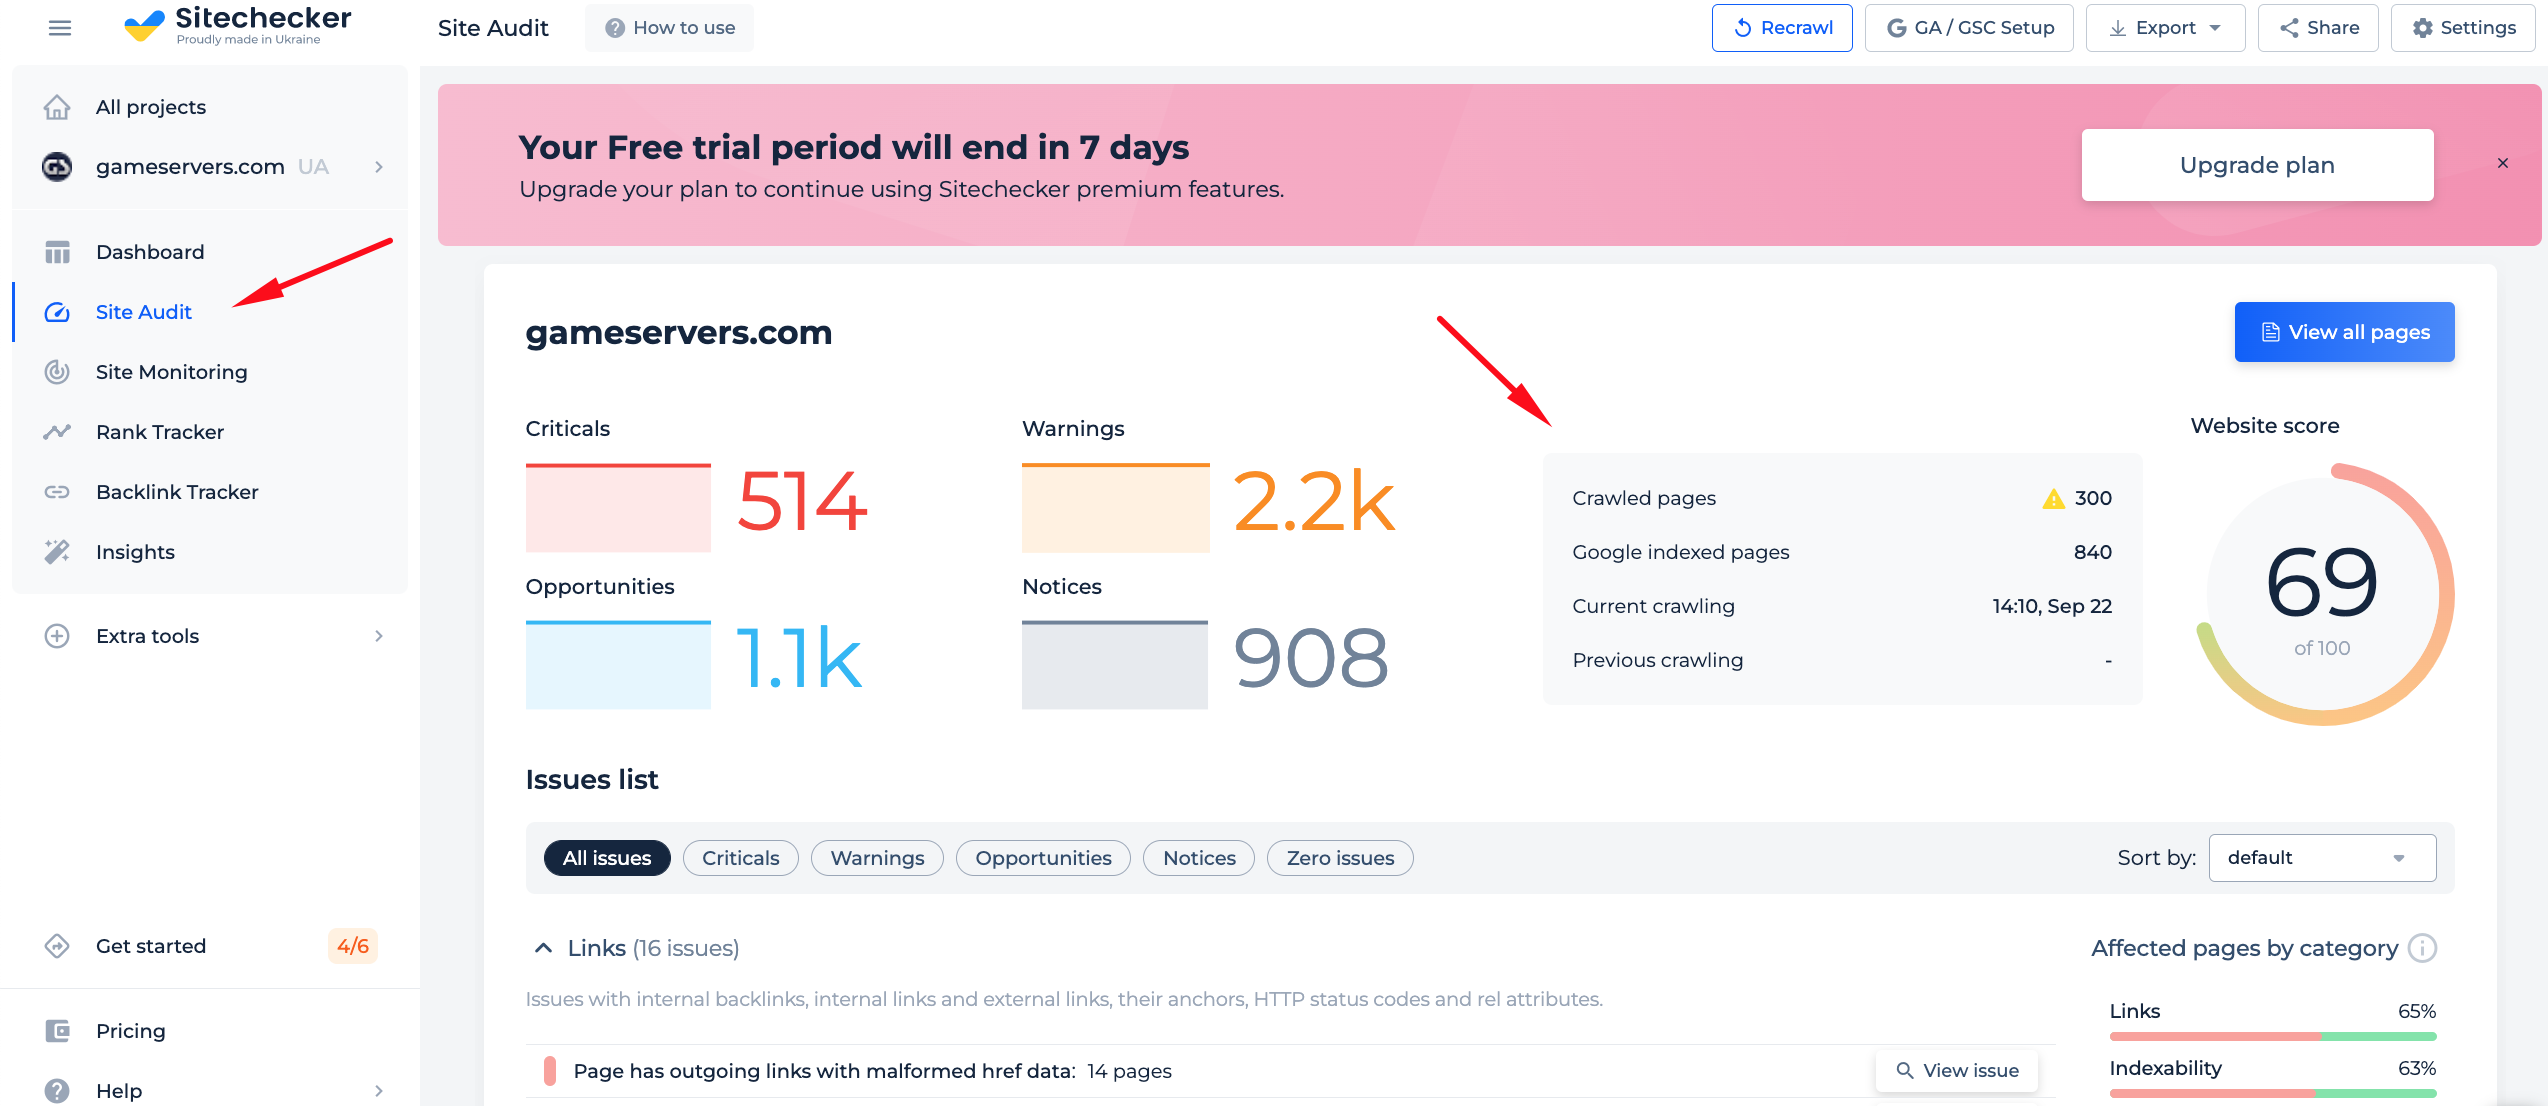
Task: Show only Zero issues filter
Action: (1340, 858)
